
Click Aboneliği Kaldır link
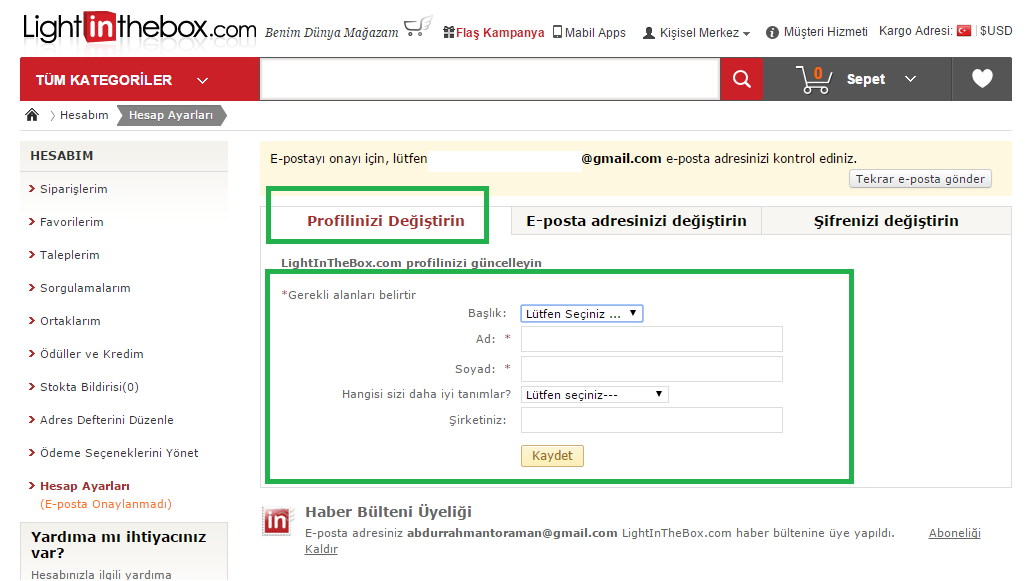[954, 533]
